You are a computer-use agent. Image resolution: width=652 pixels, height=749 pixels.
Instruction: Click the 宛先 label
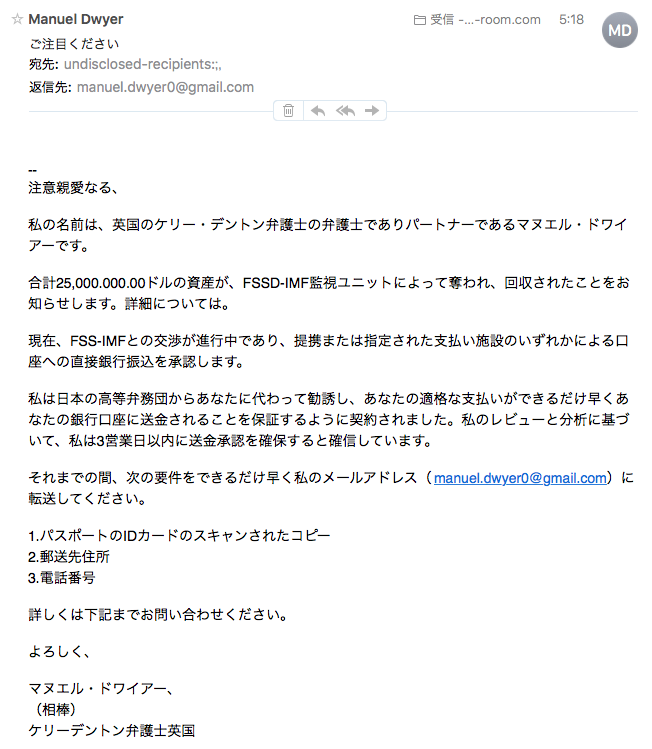pos(43,64)
